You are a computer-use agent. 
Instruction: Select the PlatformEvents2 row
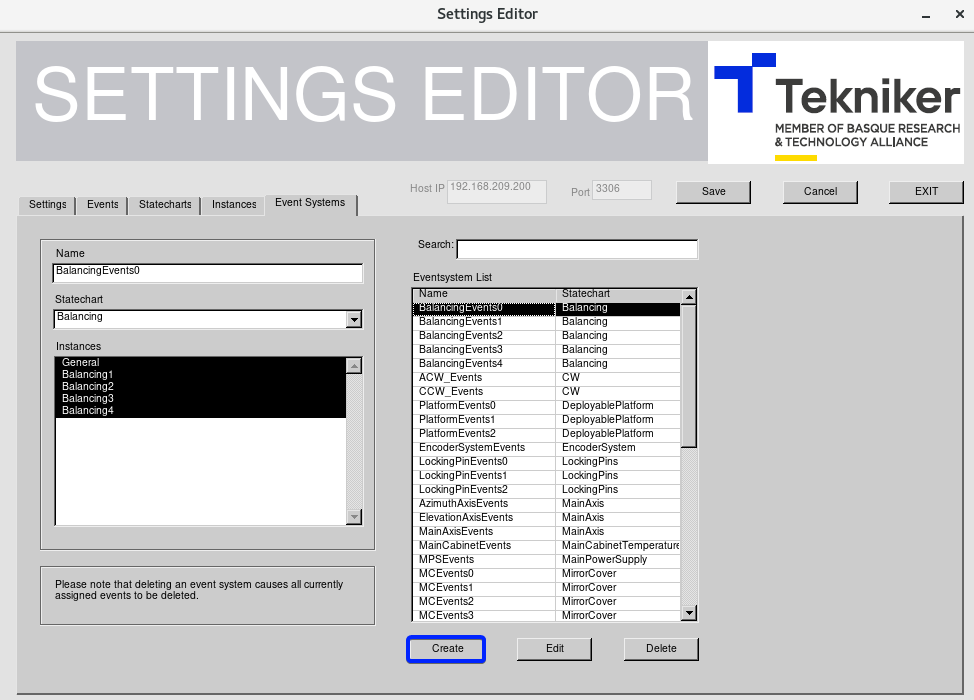pyautogui.click(x=547, y=434)
